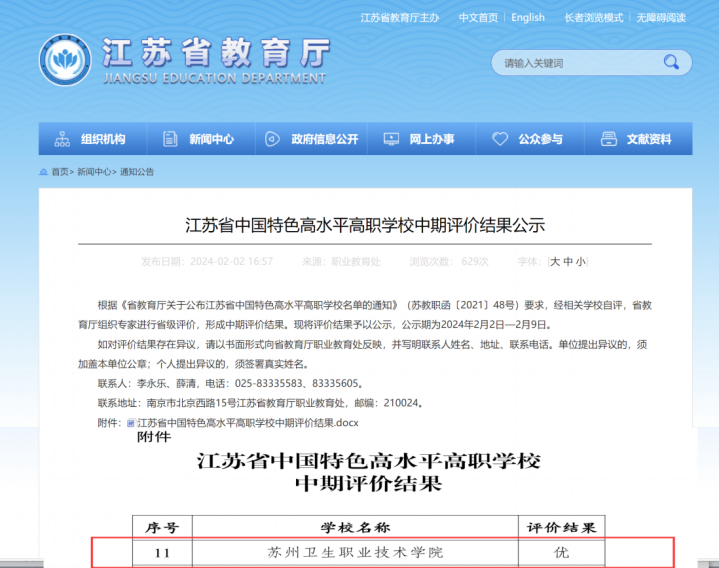This screenshot has width=719, height=568.
Task: Click the 序号 table header
Action: [x=162, y=528]
